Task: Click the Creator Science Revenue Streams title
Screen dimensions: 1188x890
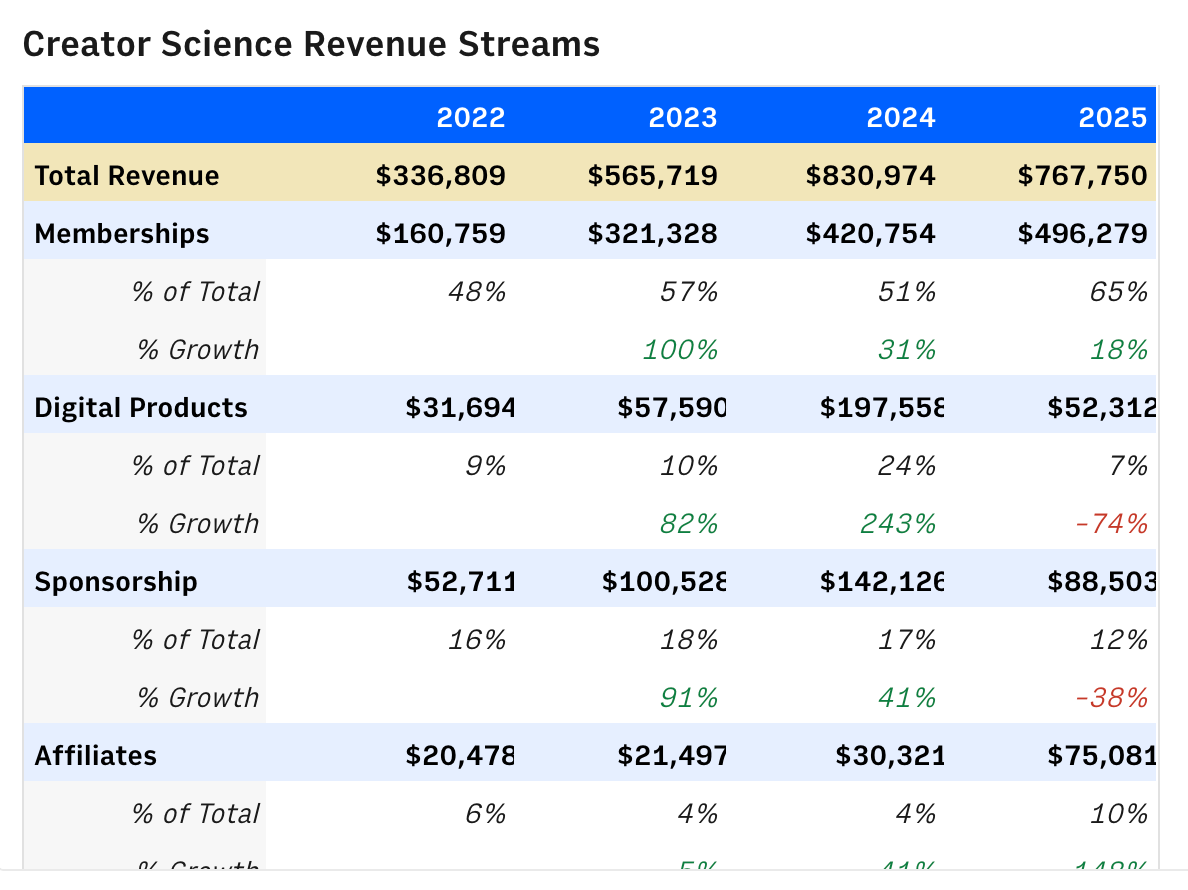Action: pos(311,45)
